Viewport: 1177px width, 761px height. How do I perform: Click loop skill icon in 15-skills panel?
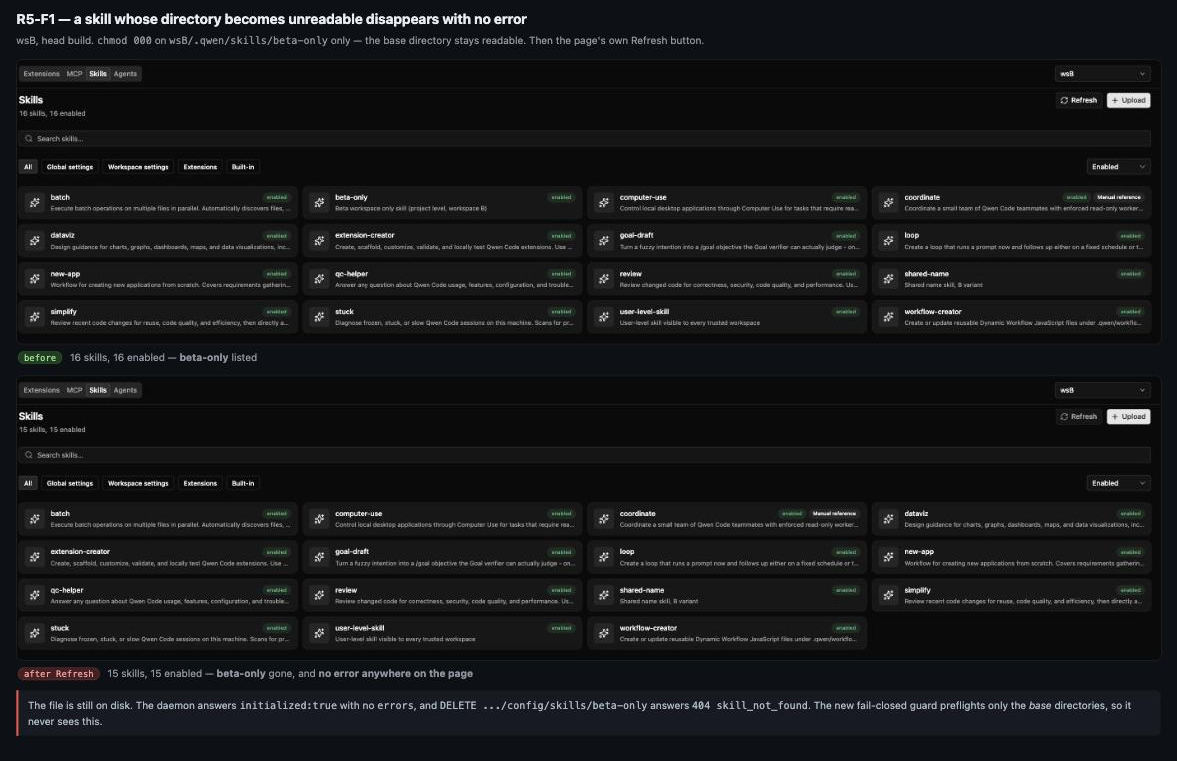(x=604, y=557)
